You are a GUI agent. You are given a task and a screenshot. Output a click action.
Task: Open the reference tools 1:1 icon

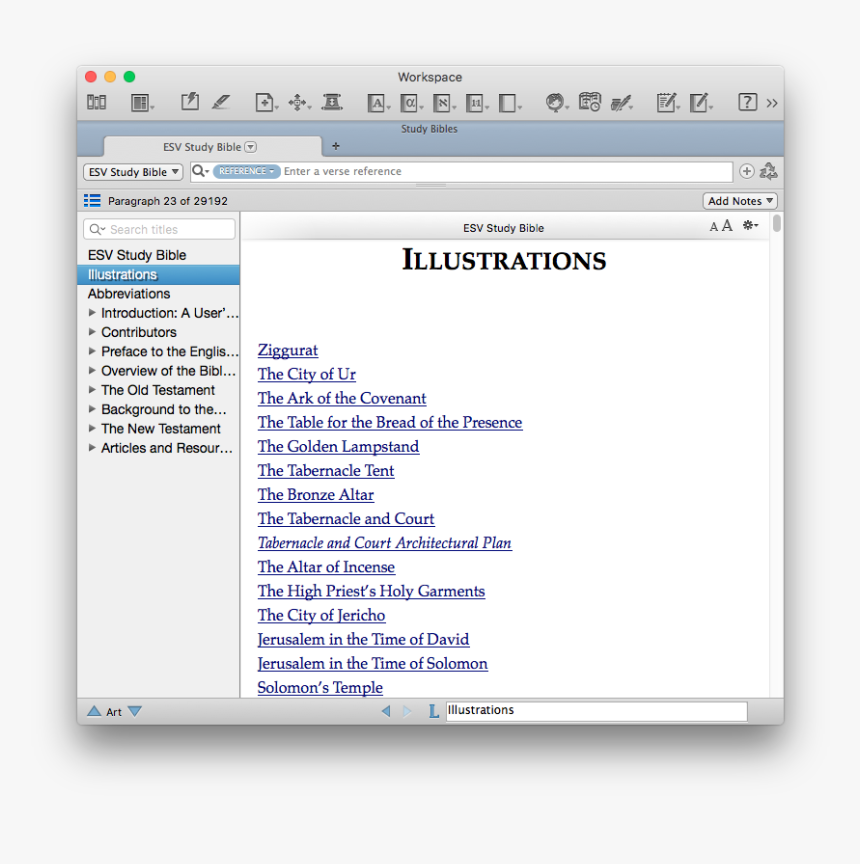(x=475, y=103)
